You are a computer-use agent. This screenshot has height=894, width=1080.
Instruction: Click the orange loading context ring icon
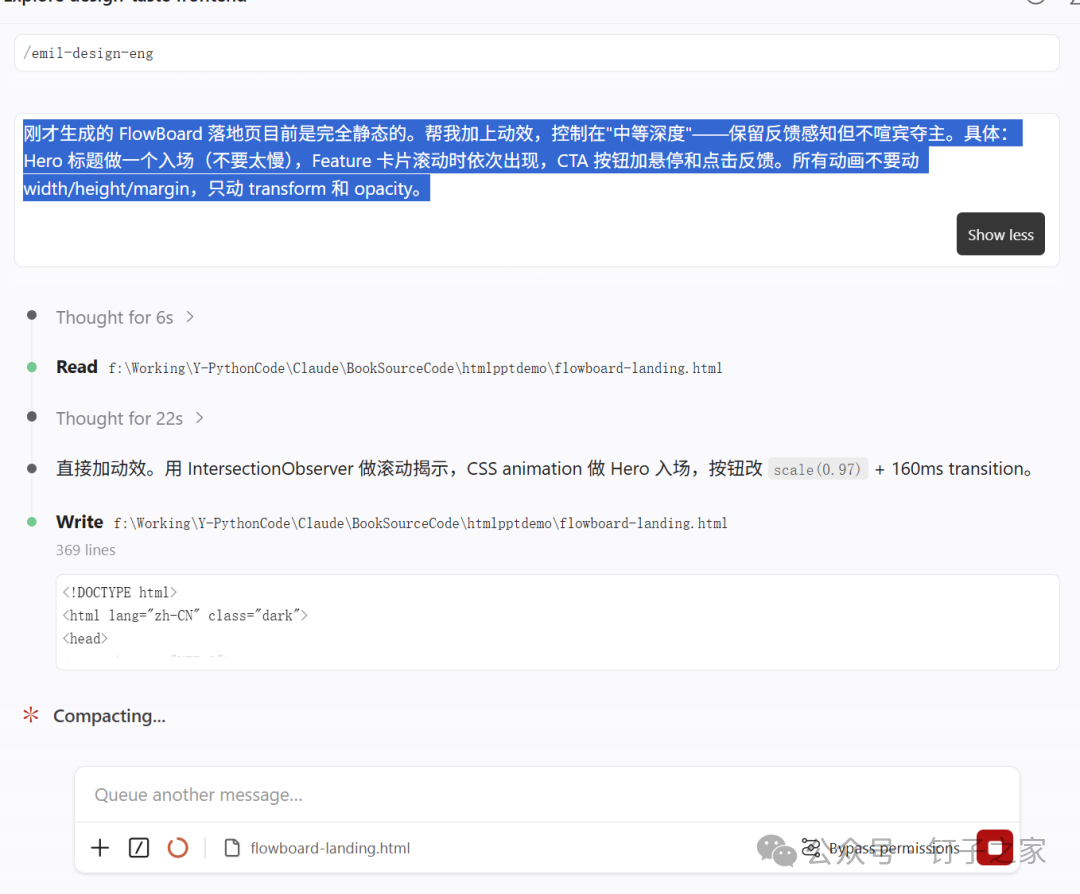point(178,848)
